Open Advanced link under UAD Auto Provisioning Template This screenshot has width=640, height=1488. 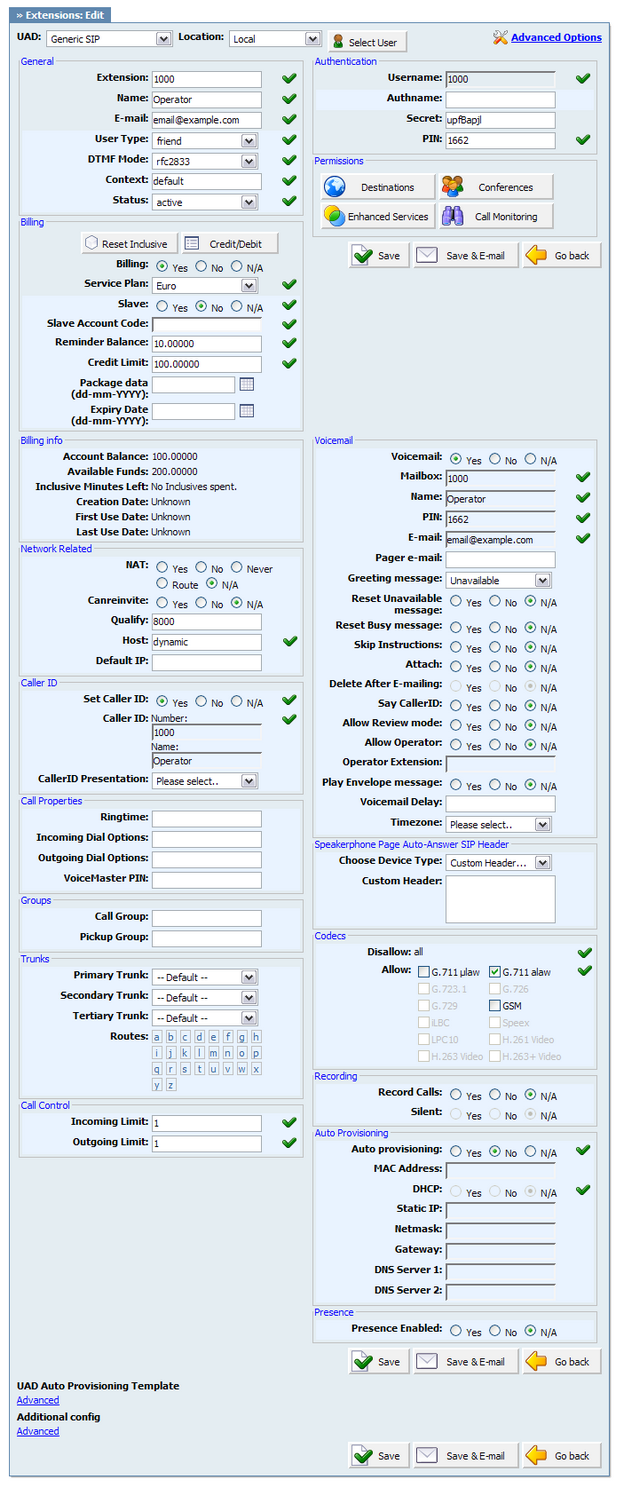point(38,1400)
